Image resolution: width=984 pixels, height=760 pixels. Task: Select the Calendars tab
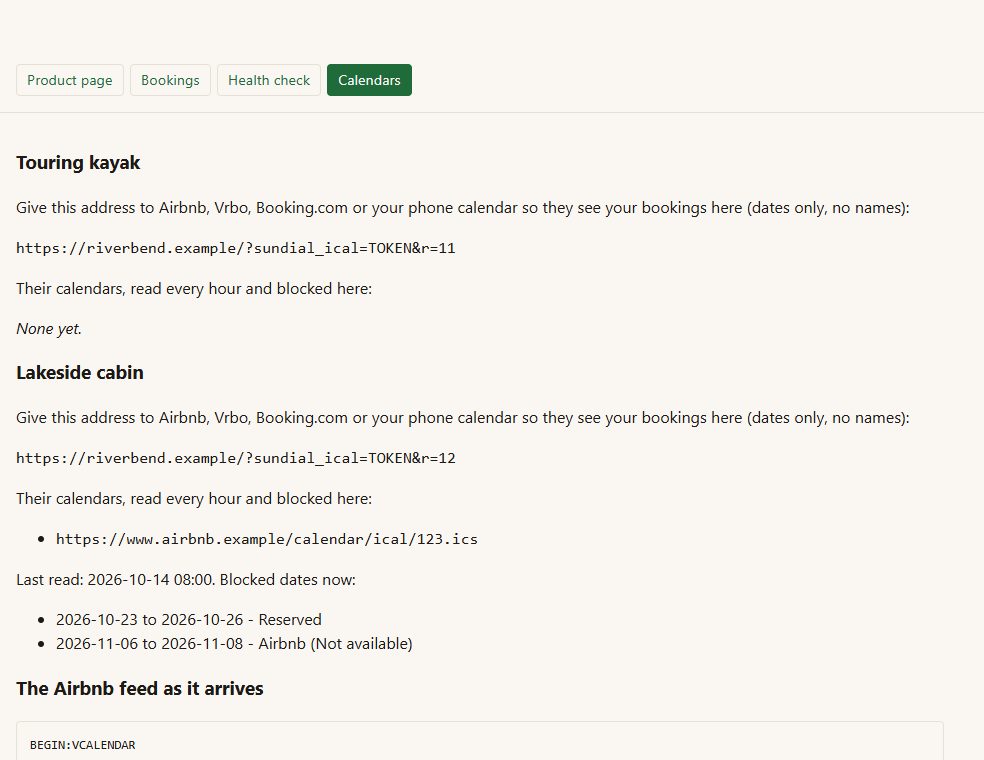point(369,80)
